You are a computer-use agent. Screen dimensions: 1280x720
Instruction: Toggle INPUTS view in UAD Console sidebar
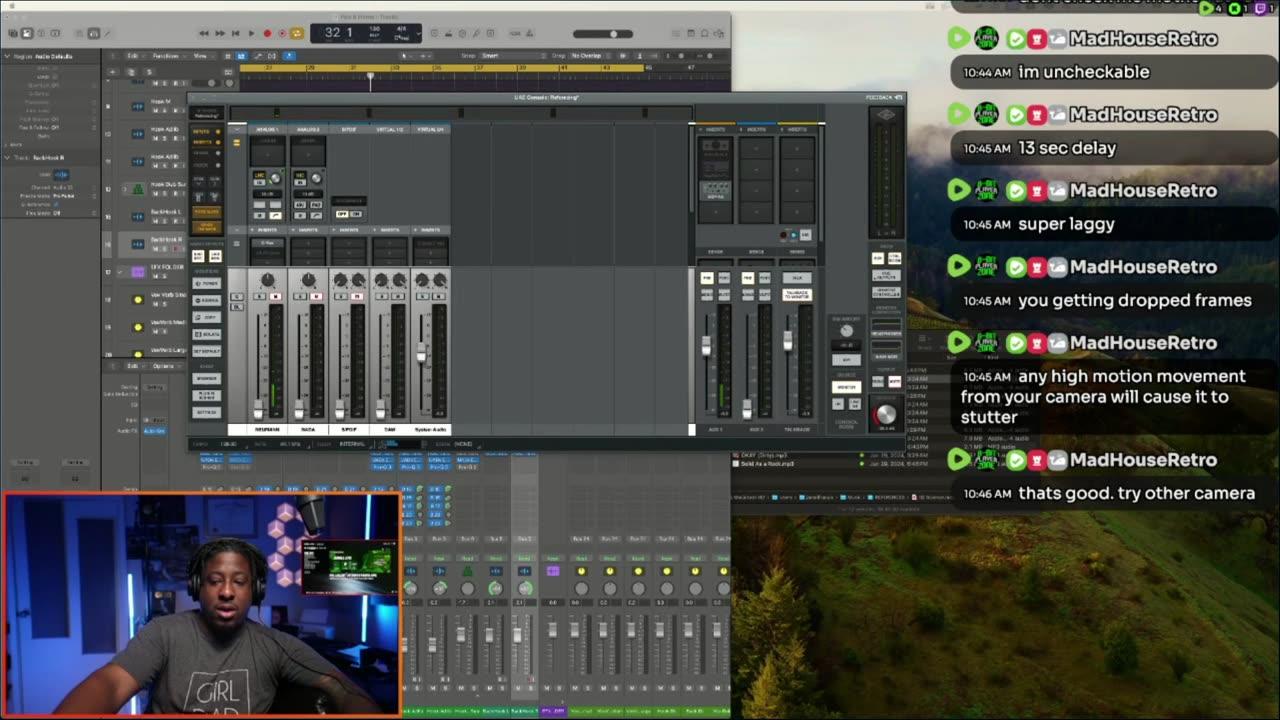click(206, 131)
